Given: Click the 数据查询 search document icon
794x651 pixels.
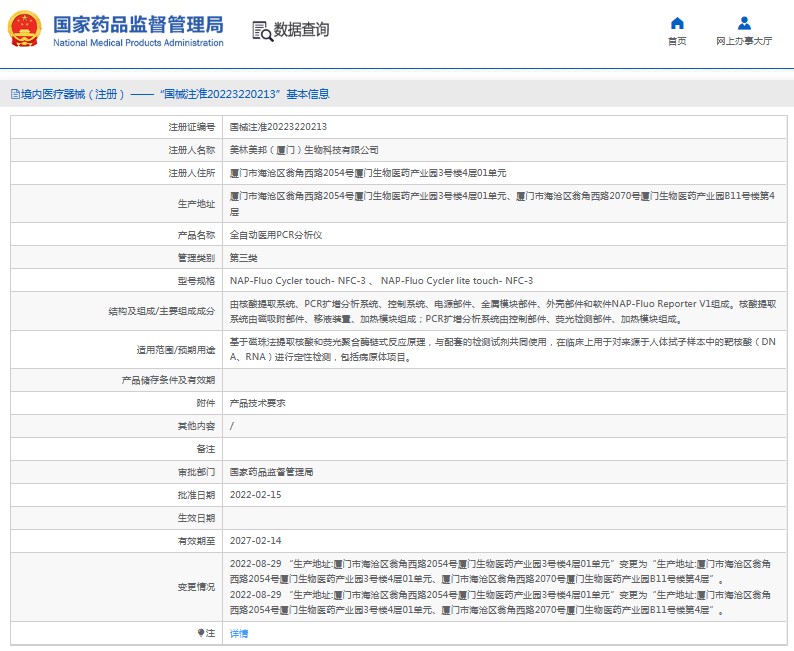Looking at the screenshot, I should click(262, 30).
